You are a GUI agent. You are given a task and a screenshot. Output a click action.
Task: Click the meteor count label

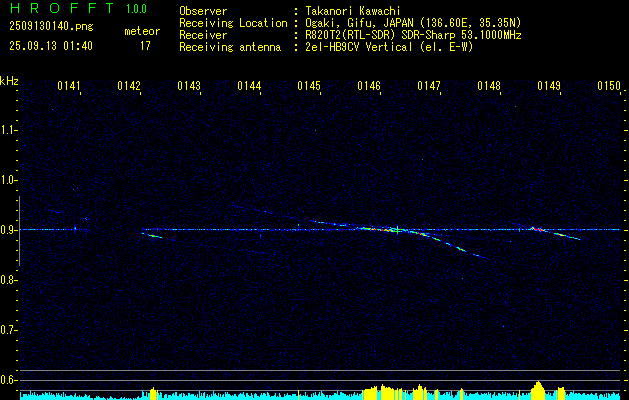(142, 31)
